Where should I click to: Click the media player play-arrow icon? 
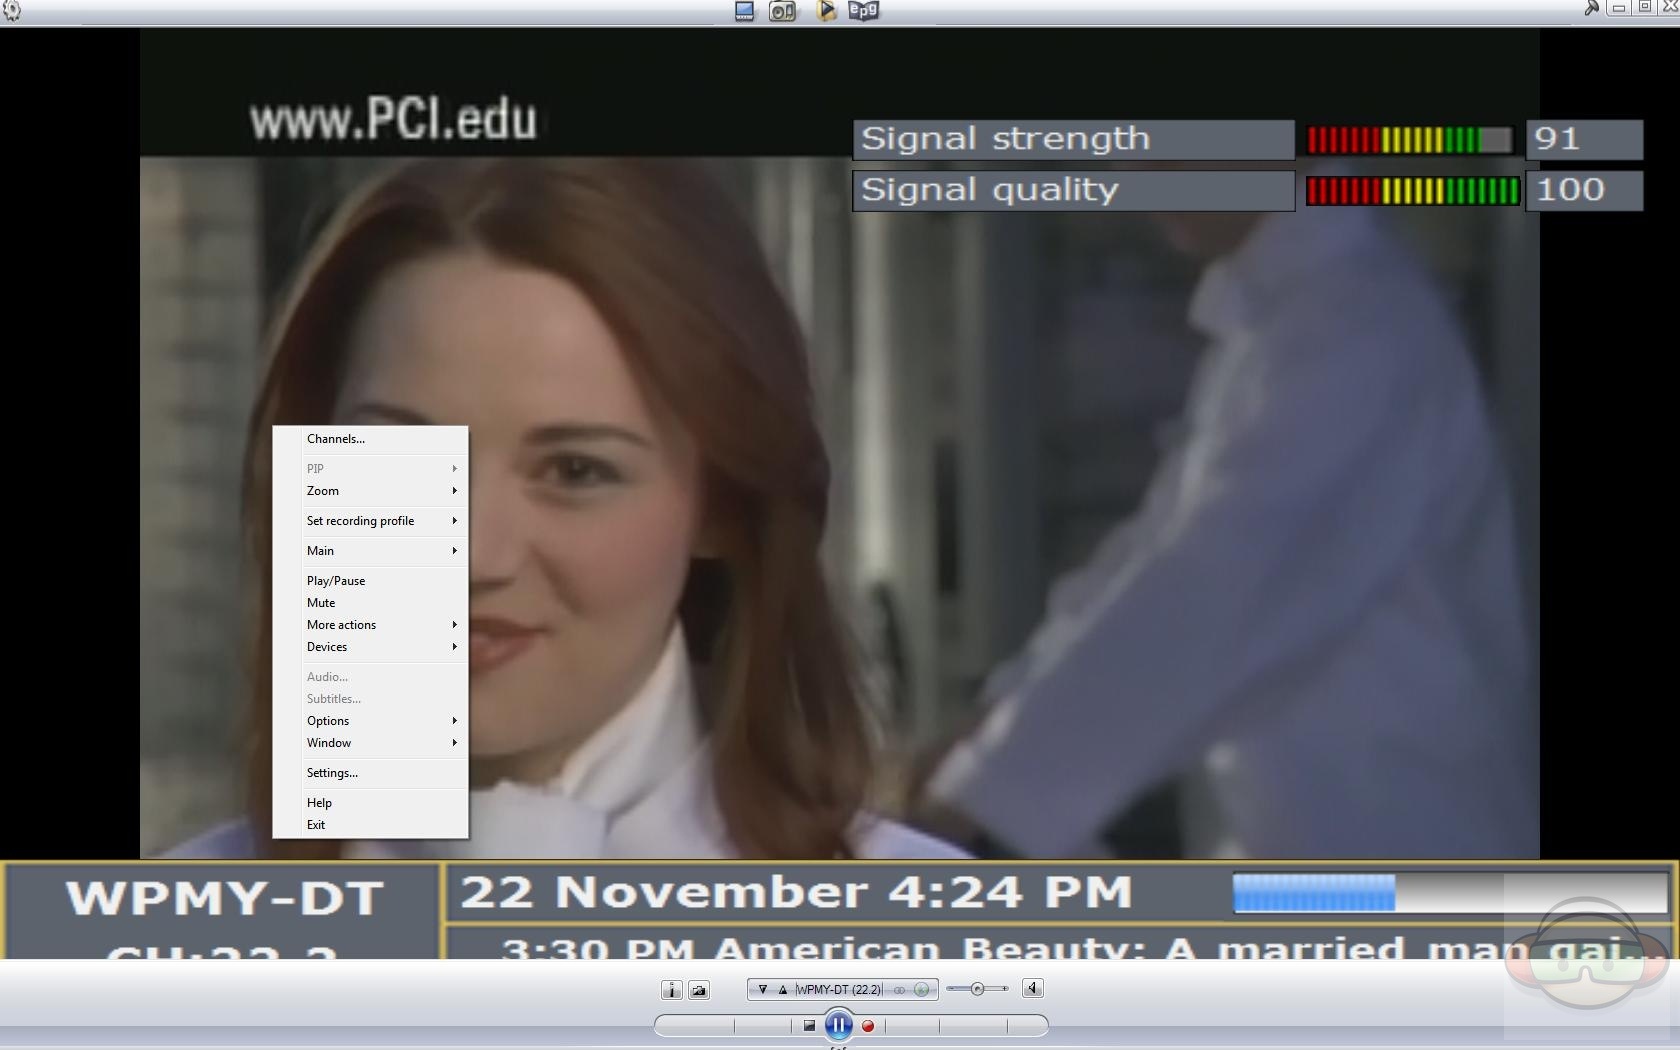[x=826, y=11]
